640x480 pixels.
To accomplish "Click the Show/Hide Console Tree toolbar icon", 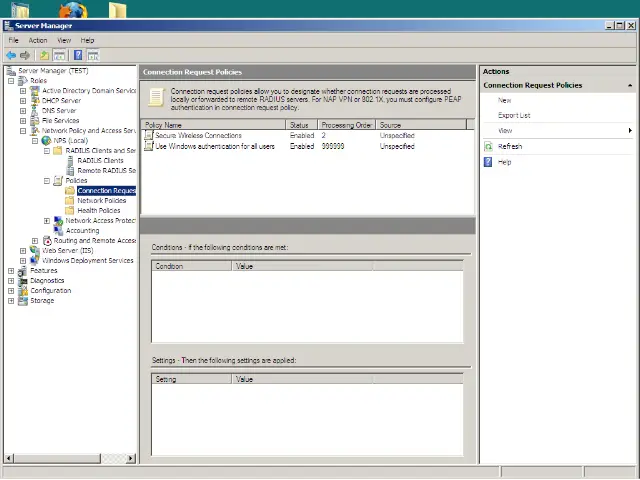I will click(x=59, y=55).
